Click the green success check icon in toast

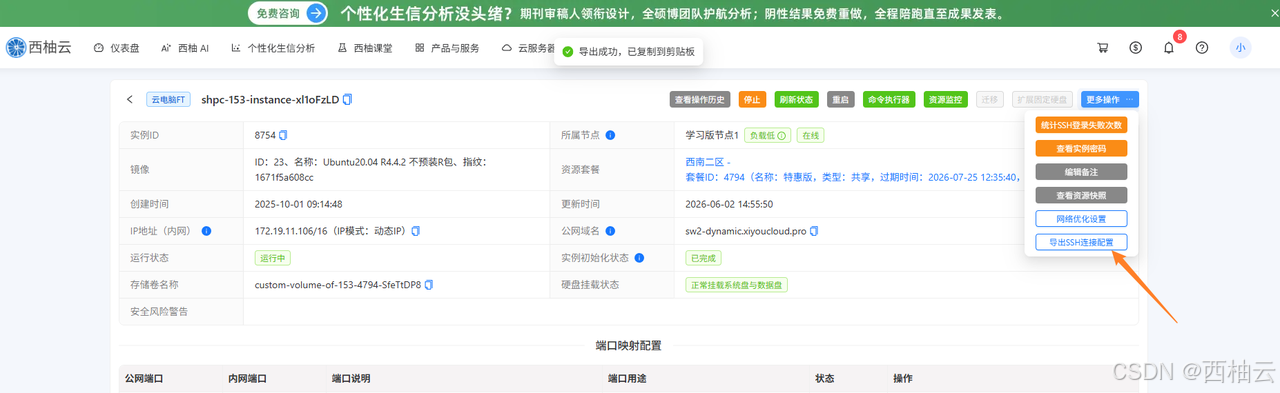coord(568,51)
